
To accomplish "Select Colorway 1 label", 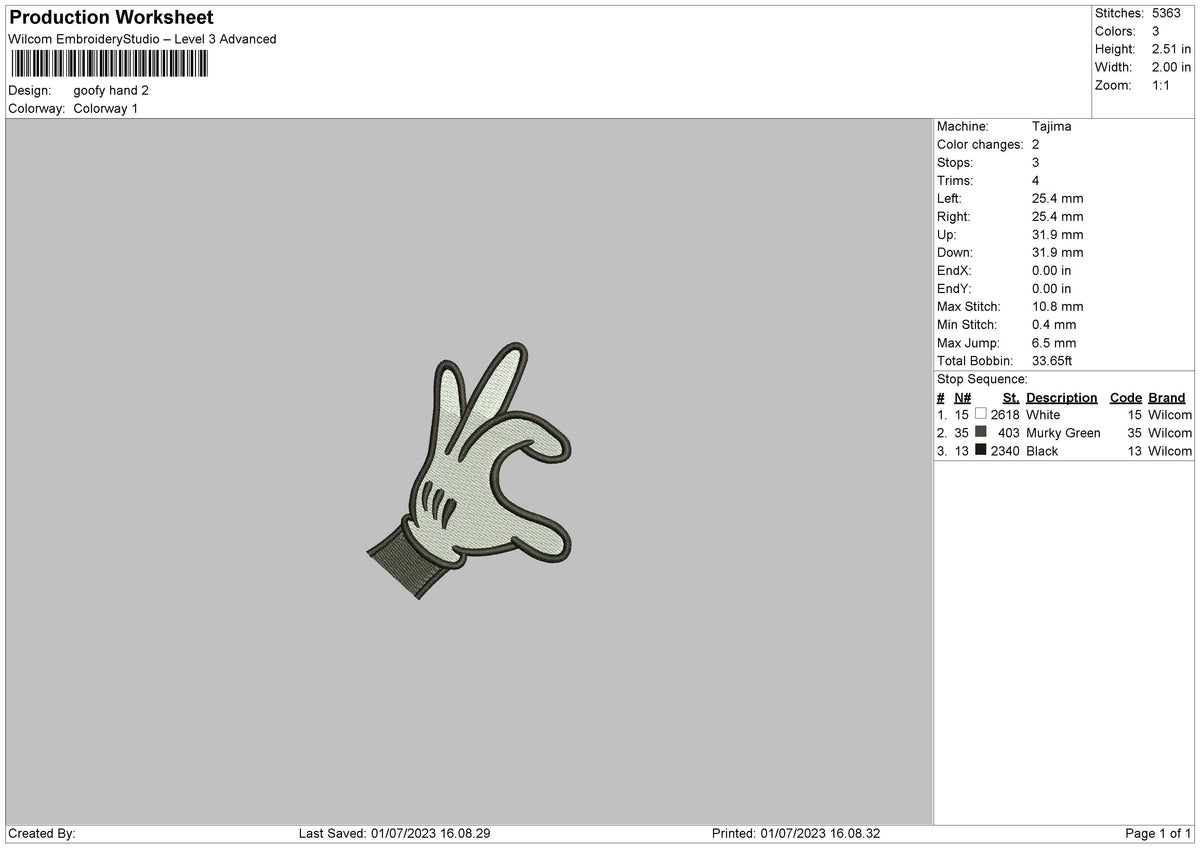I will pos(105,109).
